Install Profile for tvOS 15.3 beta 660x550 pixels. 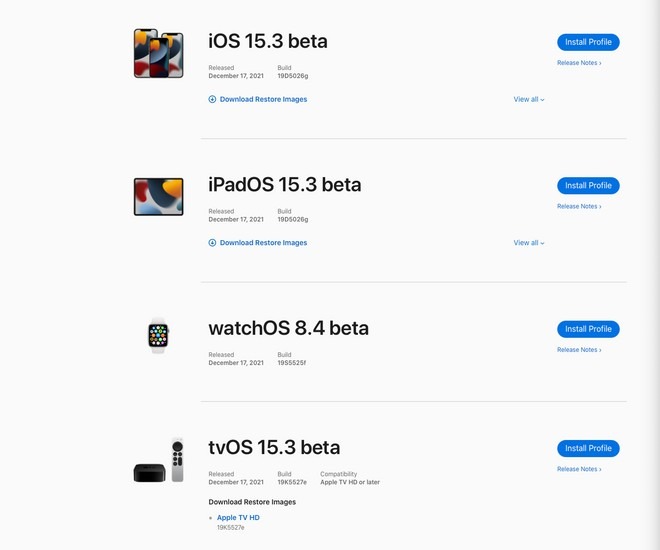click(588, 449)
